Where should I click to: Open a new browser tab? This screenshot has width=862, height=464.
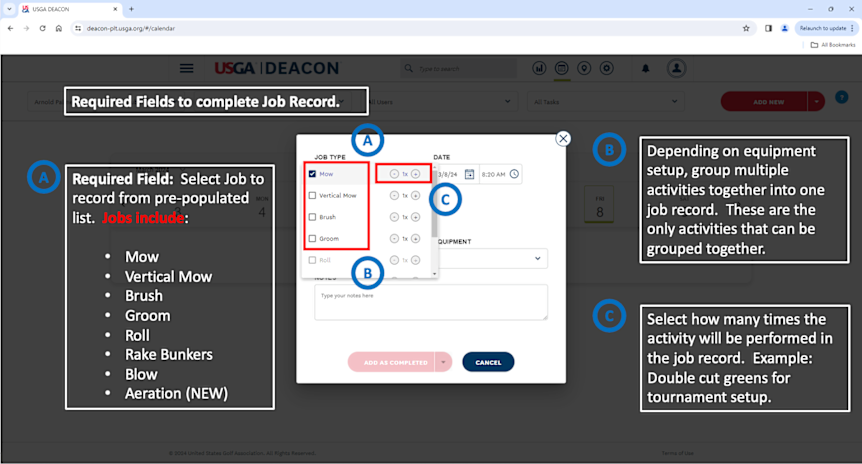coord(131,9)
